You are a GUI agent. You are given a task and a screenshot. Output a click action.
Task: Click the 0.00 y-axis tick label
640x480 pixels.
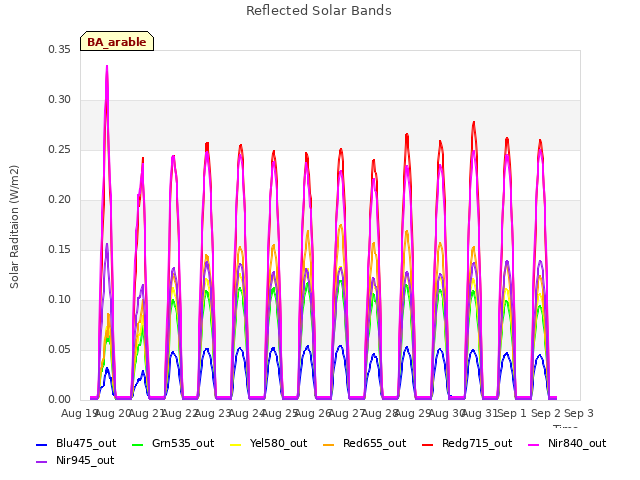pos(60,400)
